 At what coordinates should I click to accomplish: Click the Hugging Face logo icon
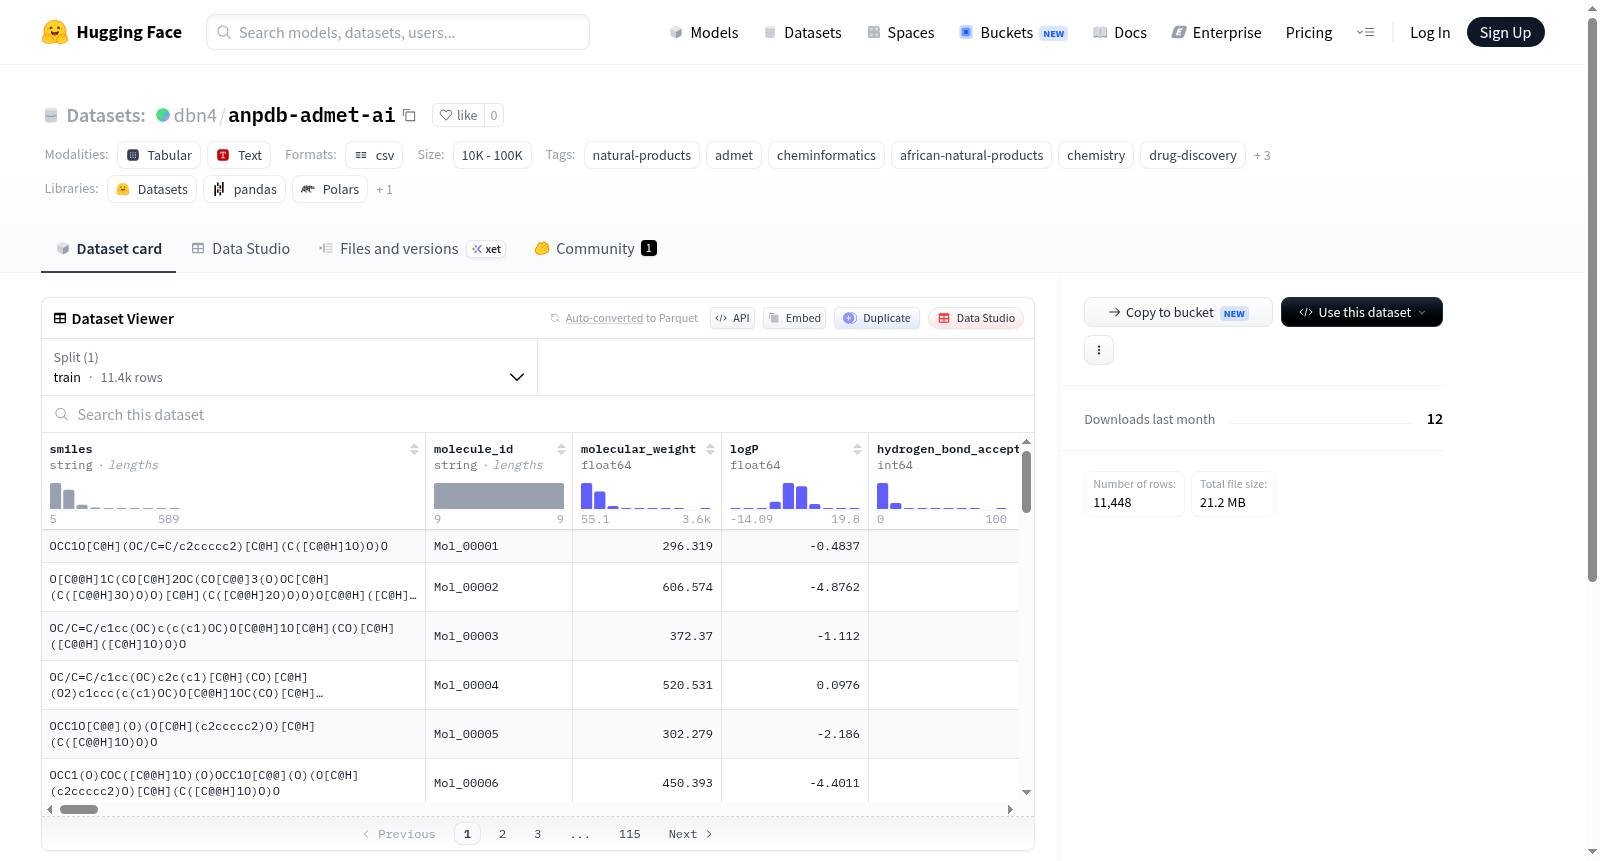tap(55, 32)
